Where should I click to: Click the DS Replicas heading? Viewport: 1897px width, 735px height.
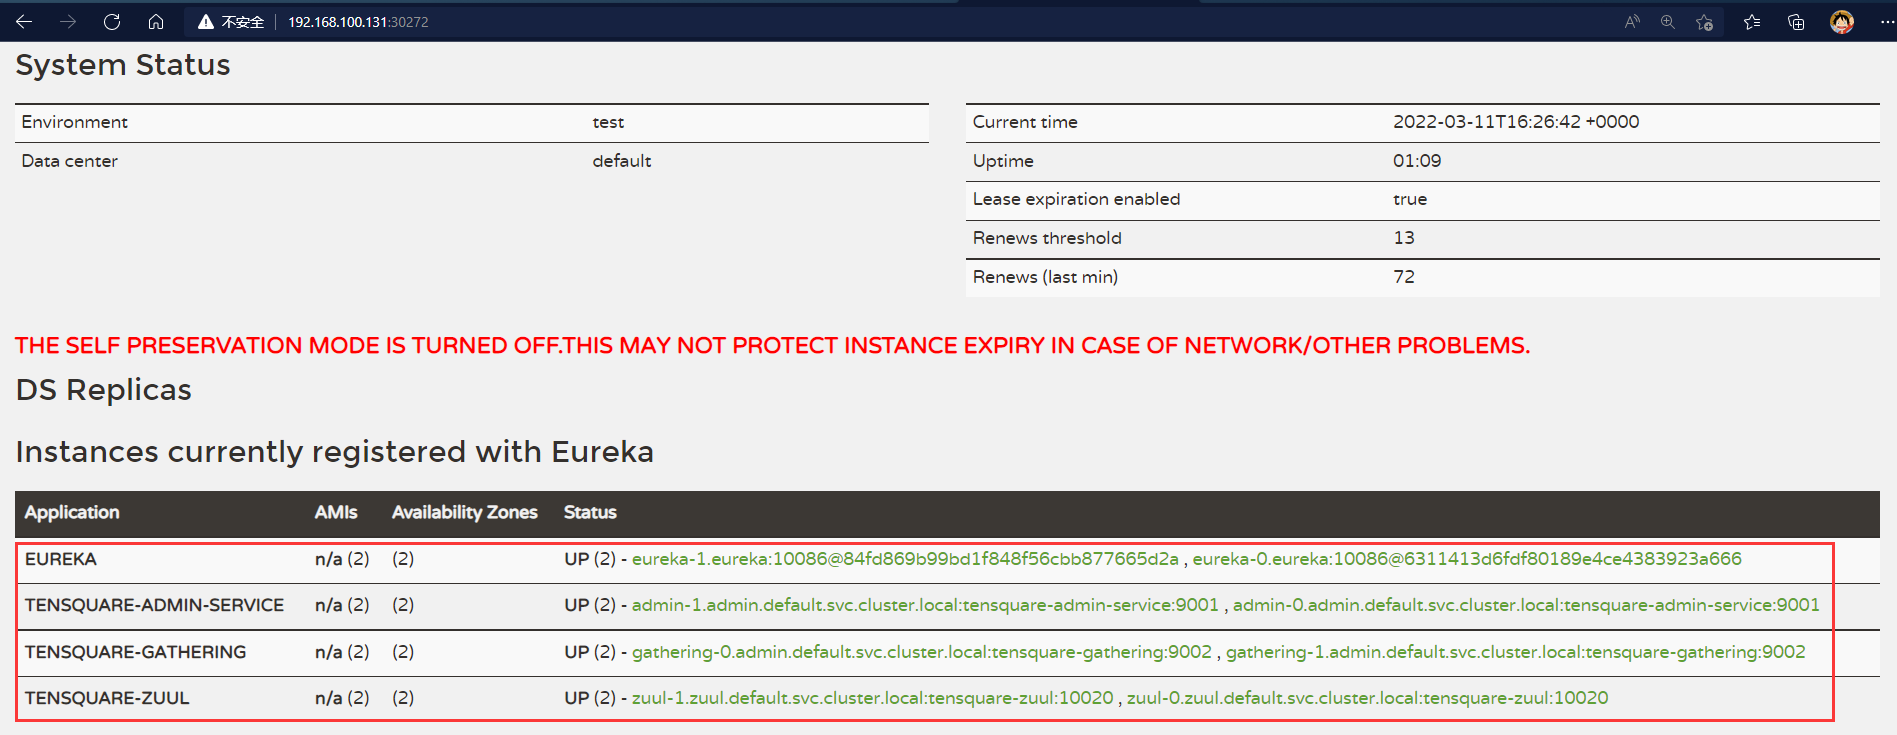pos(104,390)
